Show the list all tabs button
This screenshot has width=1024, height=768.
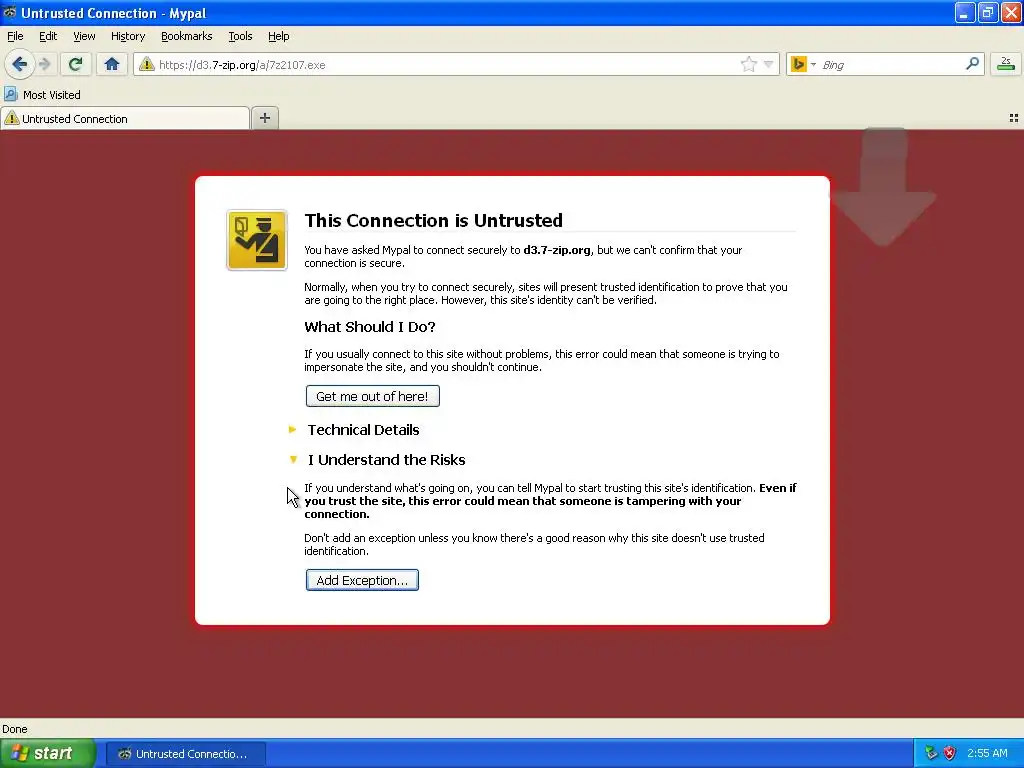click(1014, 118)
